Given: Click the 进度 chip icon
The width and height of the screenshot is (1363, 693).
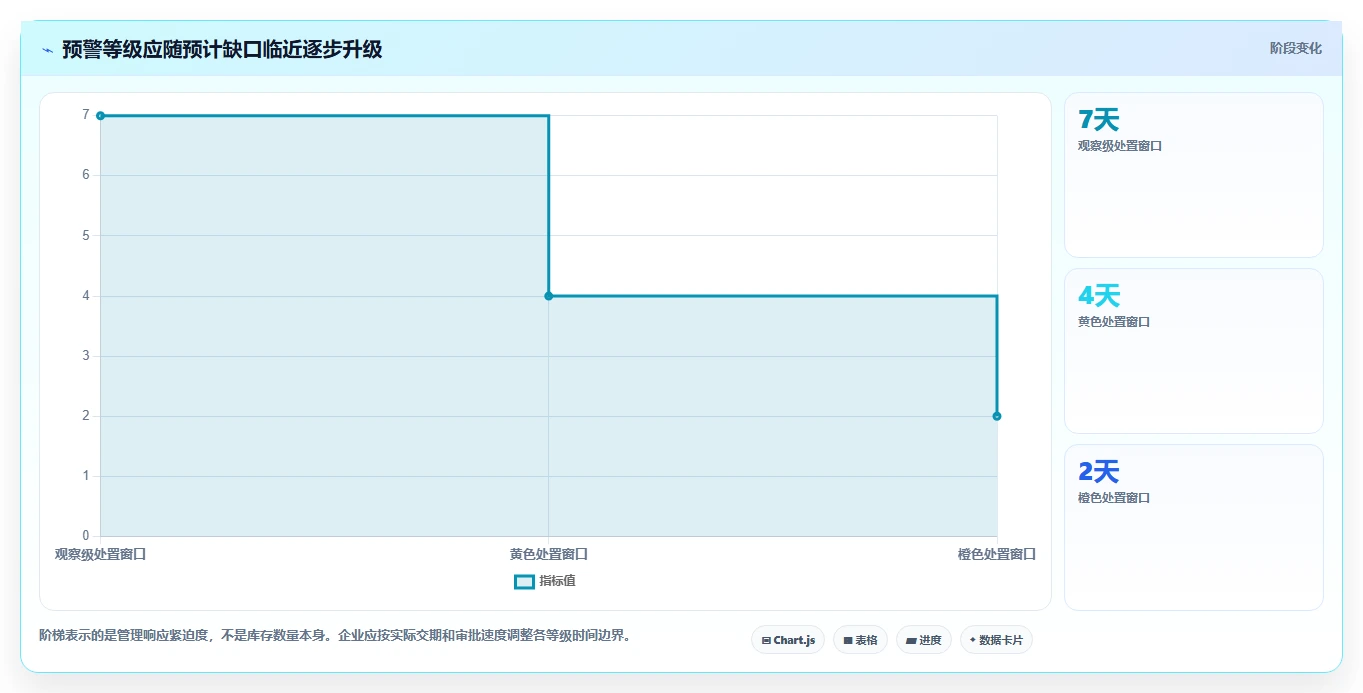Looking at the screenshot, I should pyautogui.click(x=911, y=640).
